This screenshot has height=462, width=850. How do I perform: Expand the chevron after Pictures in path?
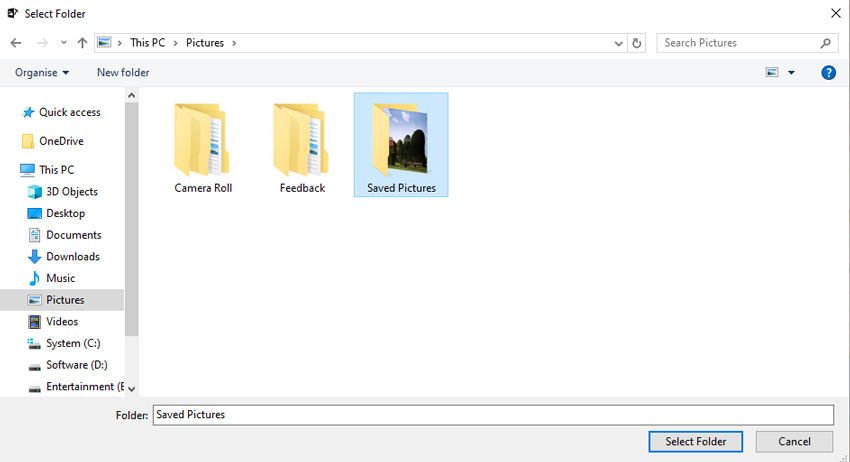[x=234, y=43]
